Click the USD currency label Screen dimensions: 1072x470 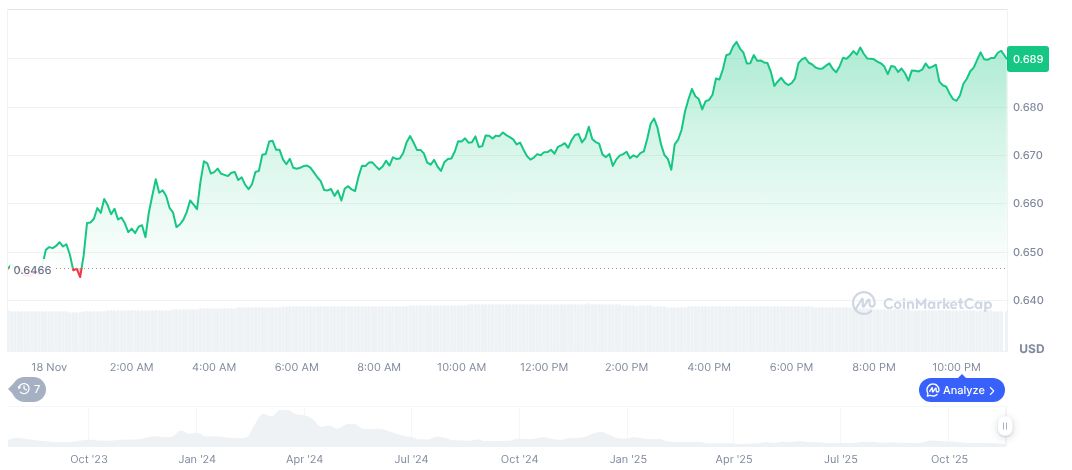[x=1031, y=349]
